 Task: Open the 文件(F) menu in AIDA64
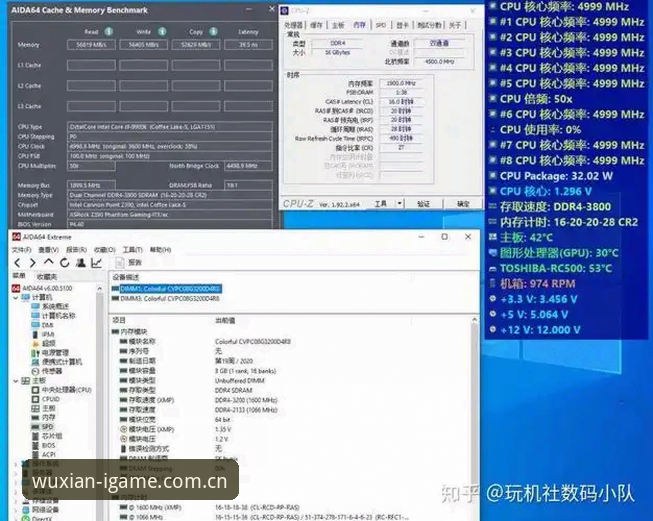coord(22,250)
